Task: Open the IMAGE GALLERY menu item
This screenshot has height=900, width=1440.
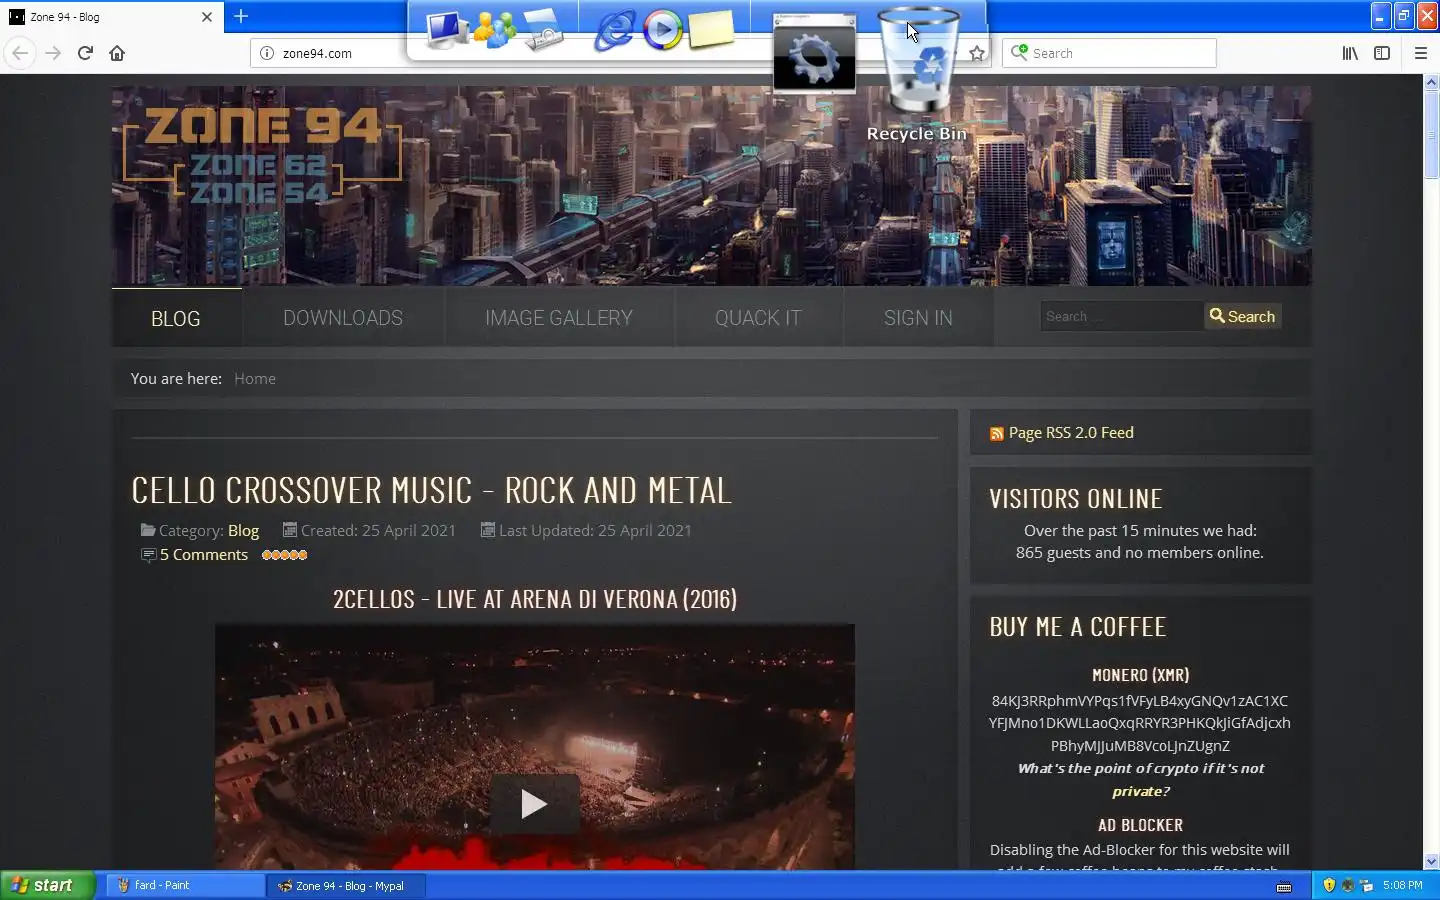Action: (x=559, y=318)
